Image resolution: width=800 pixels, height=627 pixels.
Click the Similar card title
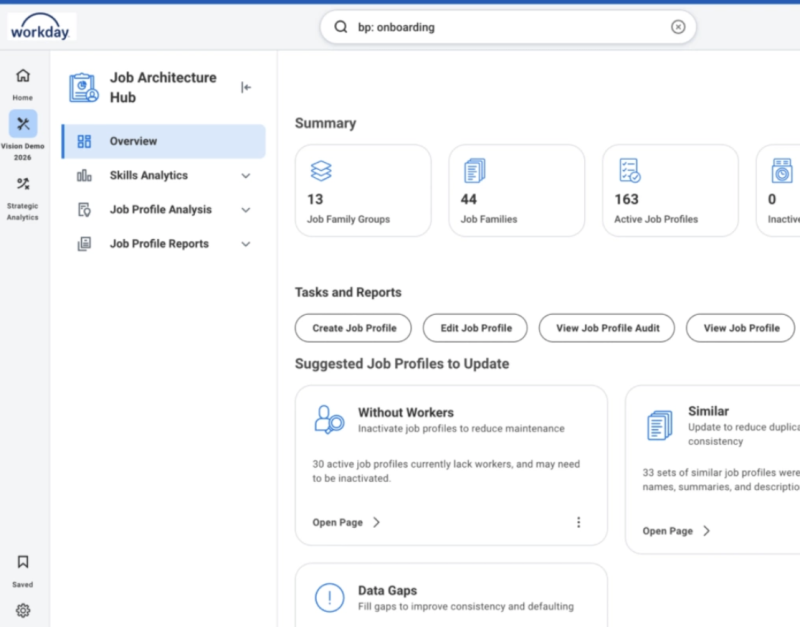tap(708, 411)
